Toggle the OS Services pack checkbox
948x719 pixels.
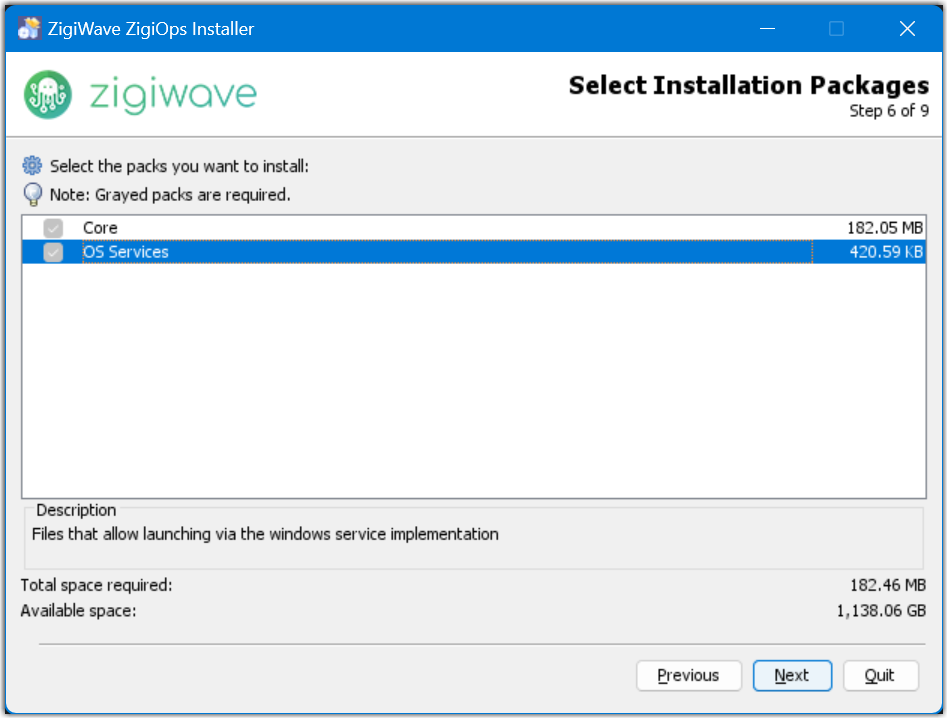click(x=53, y=252)
